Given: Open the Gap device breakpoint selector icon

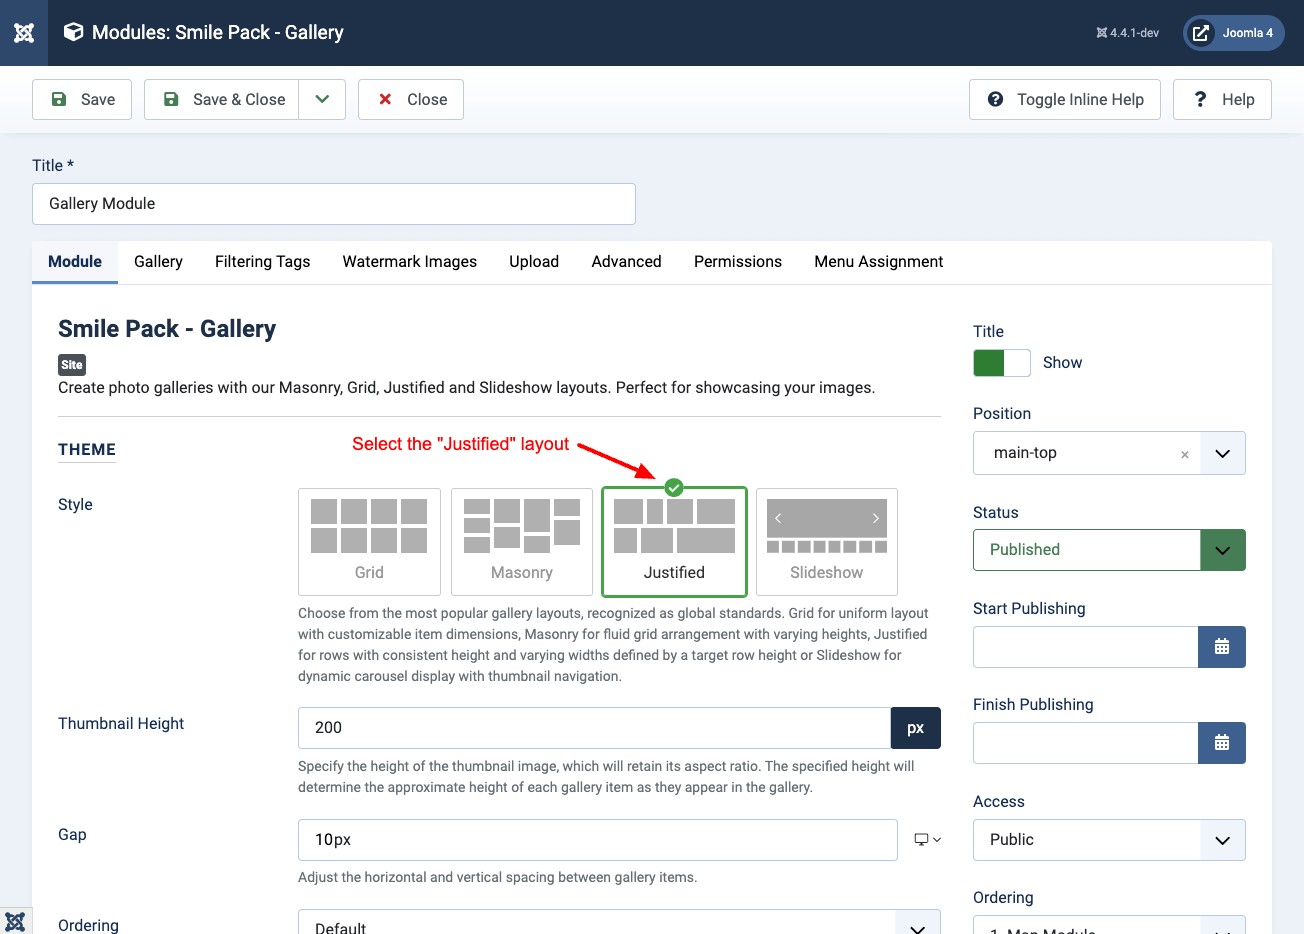Looking at the screenshot, I should coord(927,840).
